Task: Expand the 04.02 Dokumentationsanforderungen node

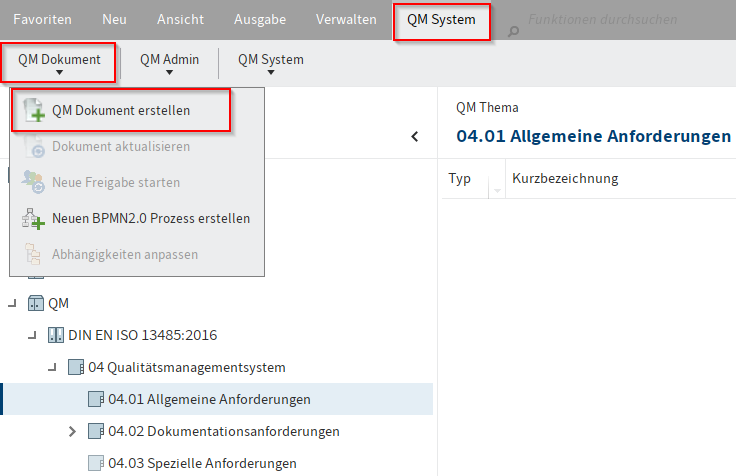Action: coord(71,432)
